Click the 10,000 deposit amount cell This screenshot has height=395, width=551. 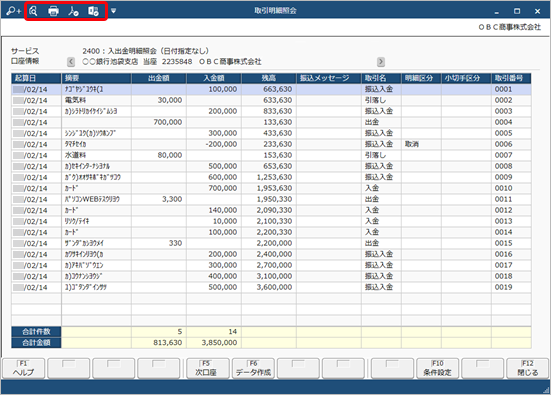[x=214, y=221]
